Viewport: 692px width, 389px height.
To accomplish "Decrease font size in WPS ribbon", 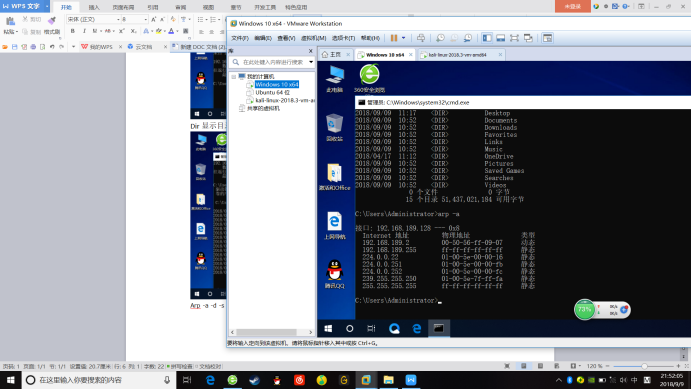I will 162,19.
